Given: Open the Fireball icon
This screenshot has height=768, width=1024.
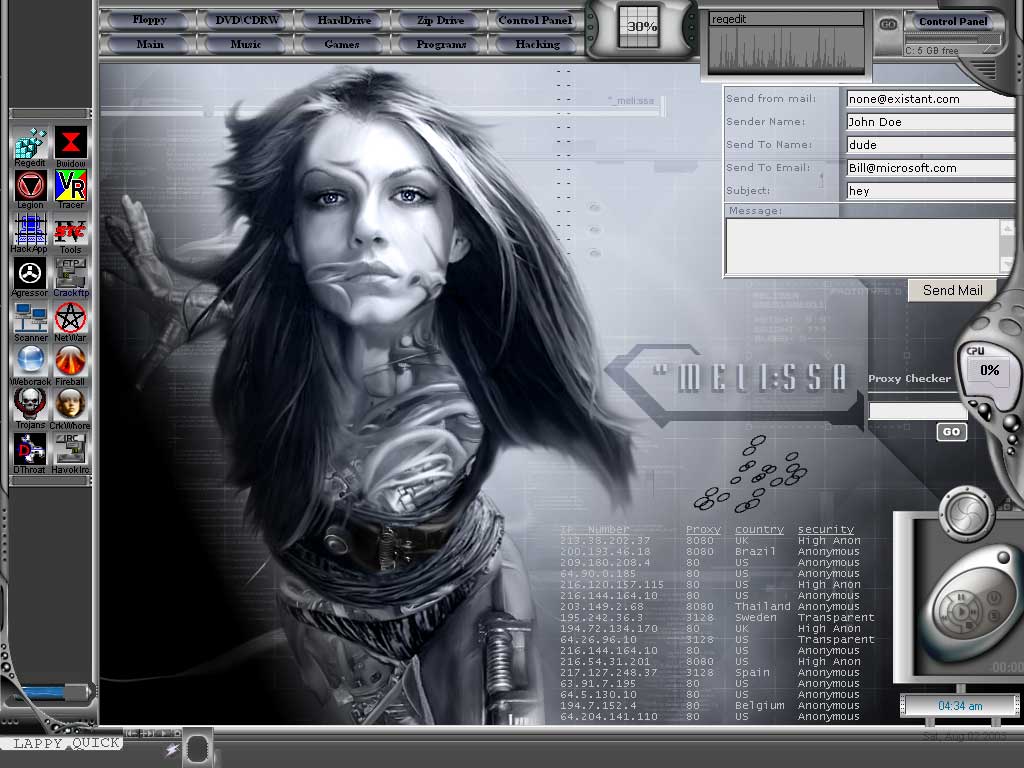Looking at the screenshot, I should point(71,361).
